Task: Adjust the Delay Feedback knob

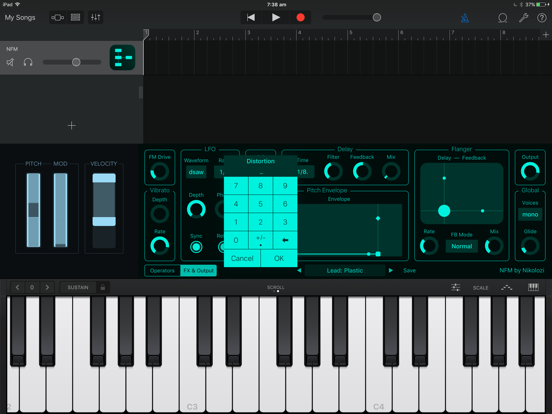Action: coord(362,171)
